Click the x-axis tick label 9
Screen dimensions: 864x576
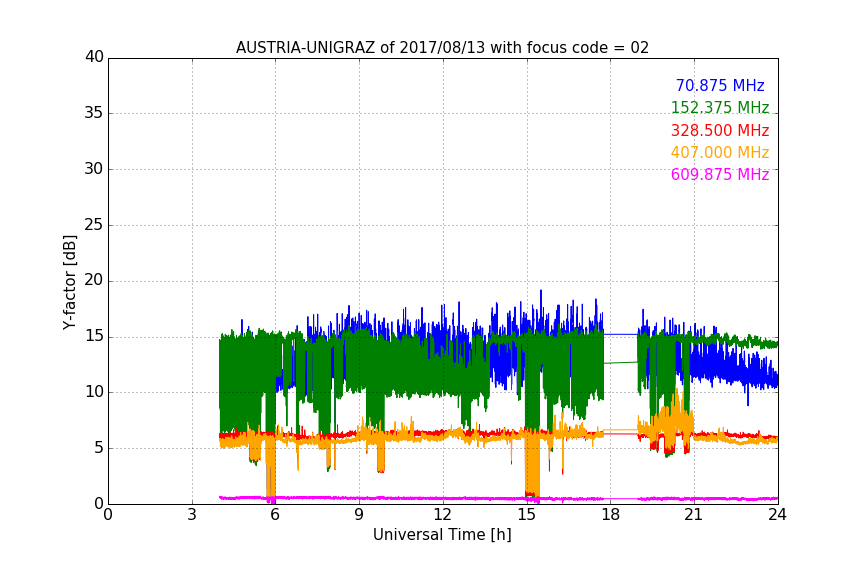tap(359, 515)
